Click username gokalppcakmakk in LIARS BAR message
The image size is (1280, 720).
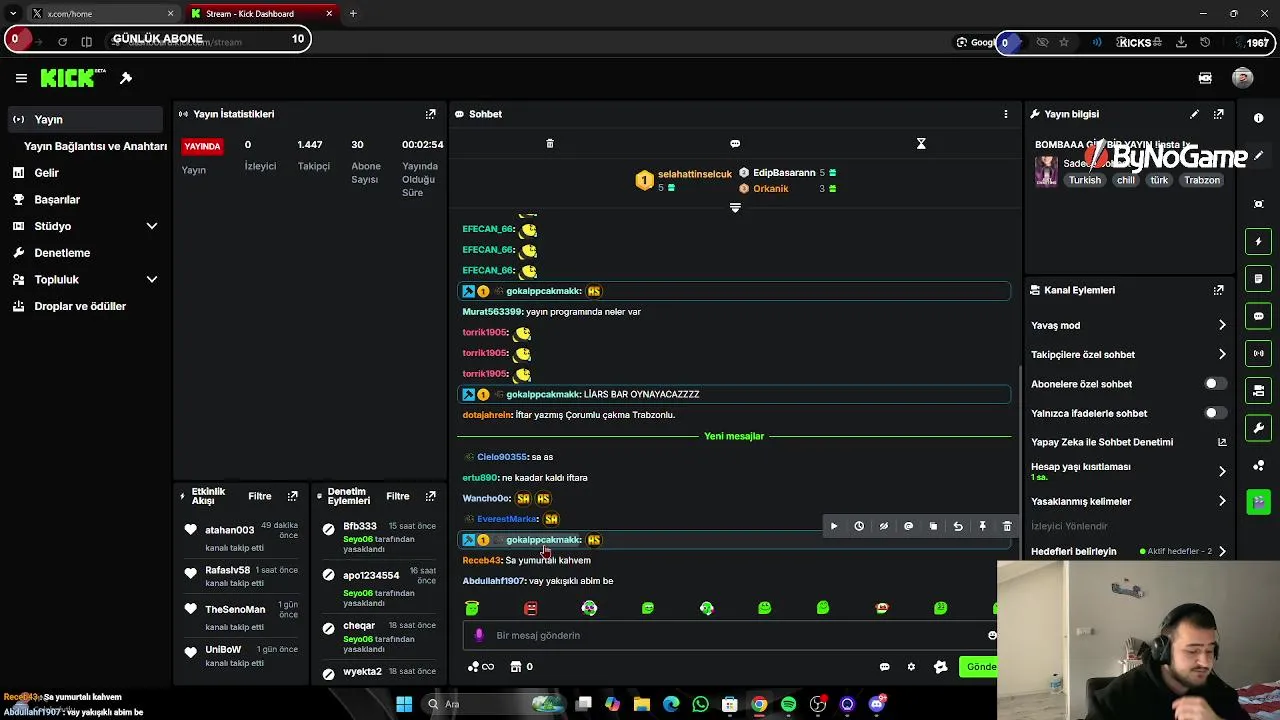[544, 394]
